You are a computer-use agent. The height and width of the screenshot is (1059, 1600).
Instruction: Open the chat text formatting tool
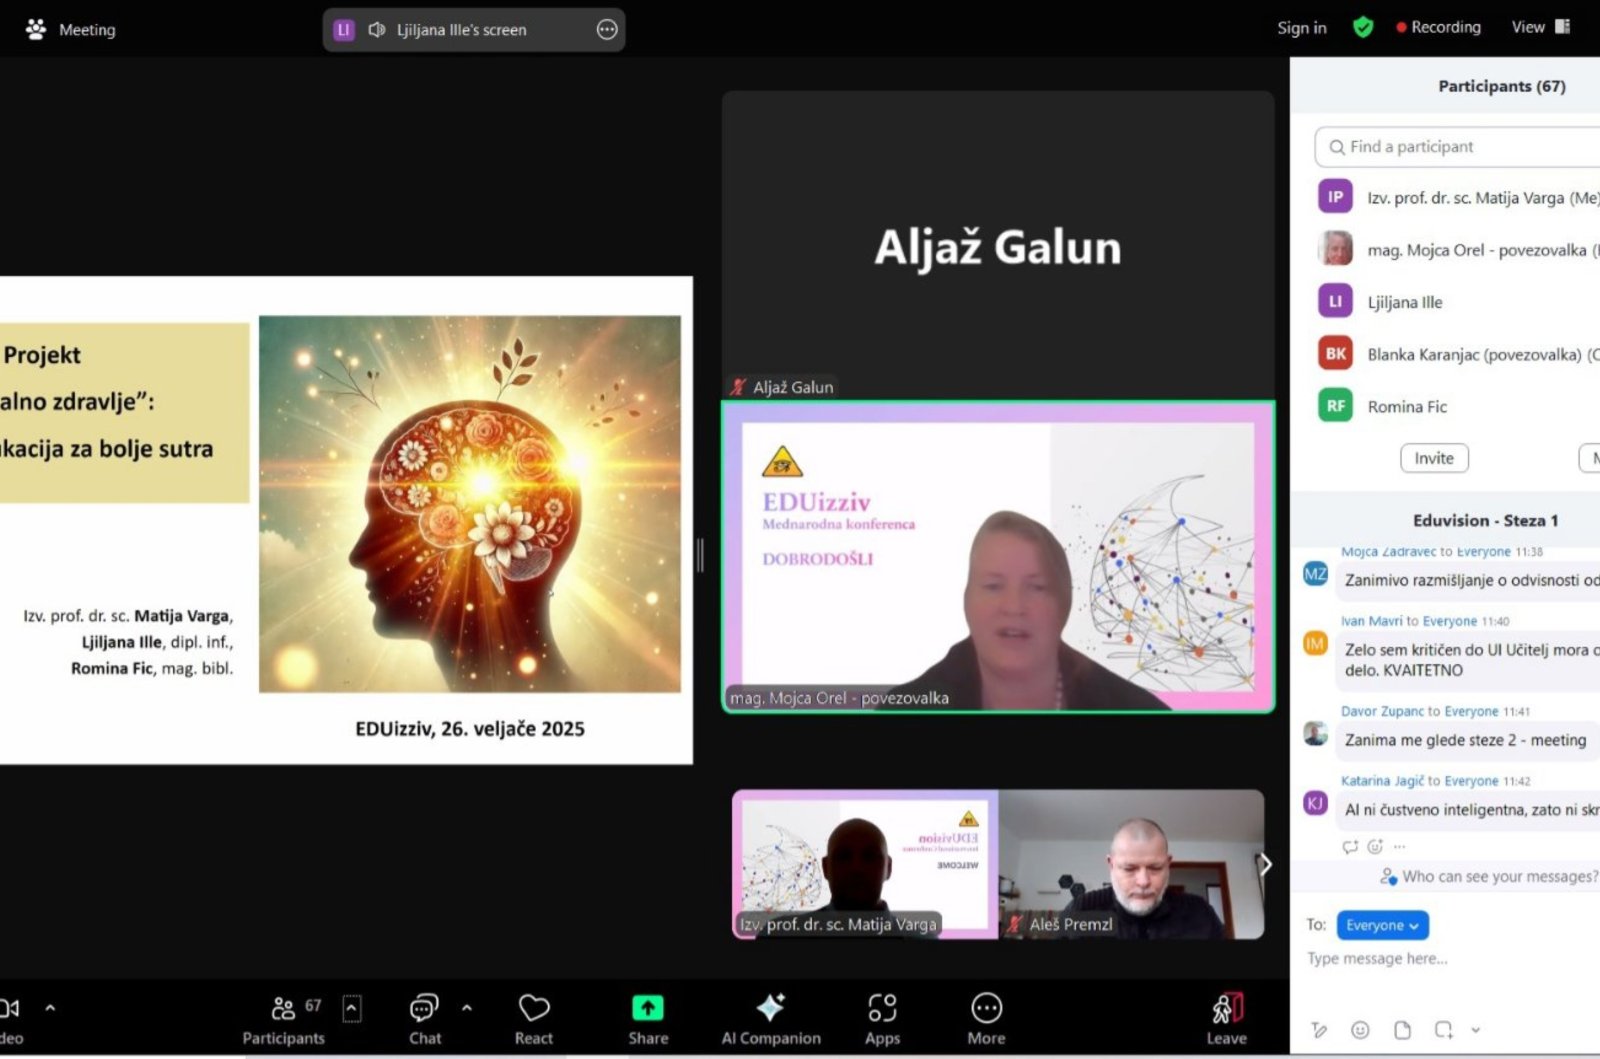click(x=1319, y=1030)
